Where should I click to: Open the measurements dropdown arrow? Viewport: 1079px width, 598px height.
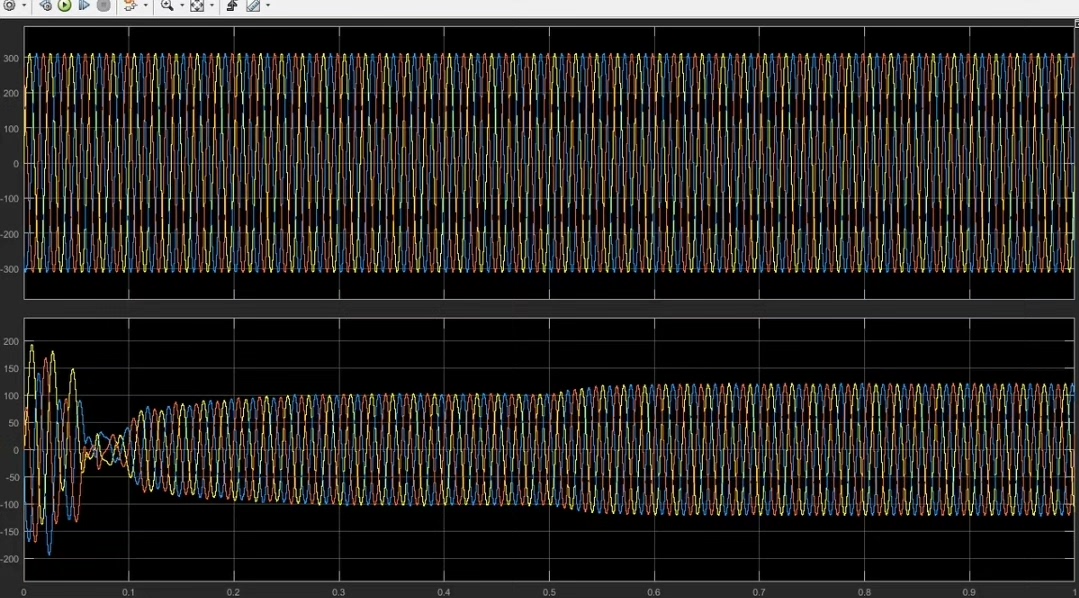(x=268, y=6)
